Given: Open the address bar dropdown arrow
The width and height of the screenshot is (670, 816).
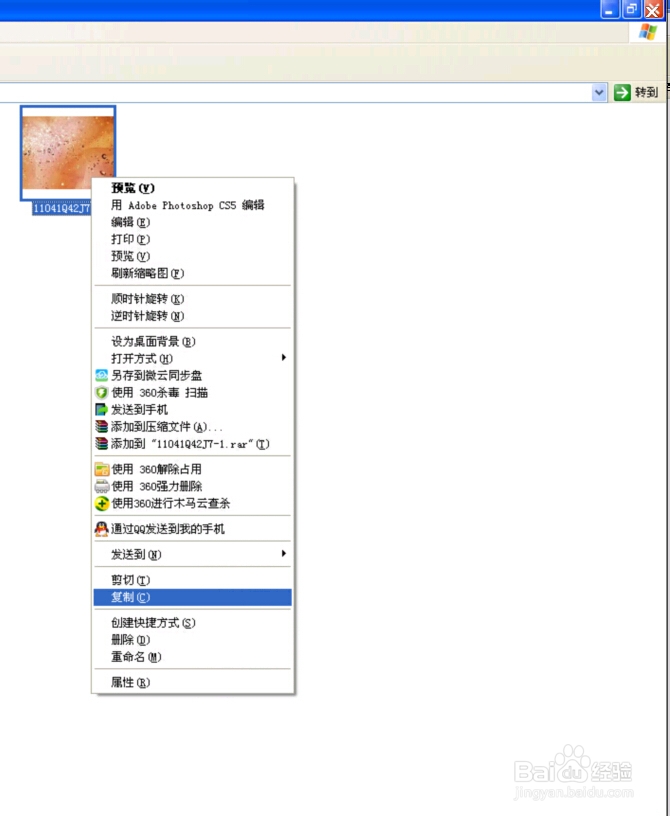Looking at the screenshot, I should [x=599, y=93].
